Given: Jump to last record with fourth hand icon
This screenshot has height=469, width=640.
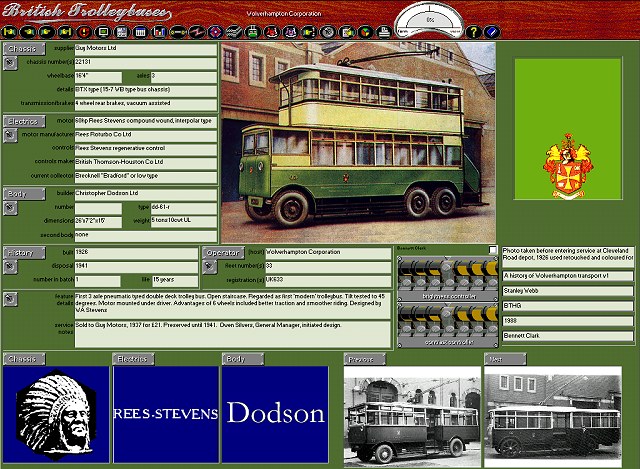Looking at the screenshot, I should point(66,32).
